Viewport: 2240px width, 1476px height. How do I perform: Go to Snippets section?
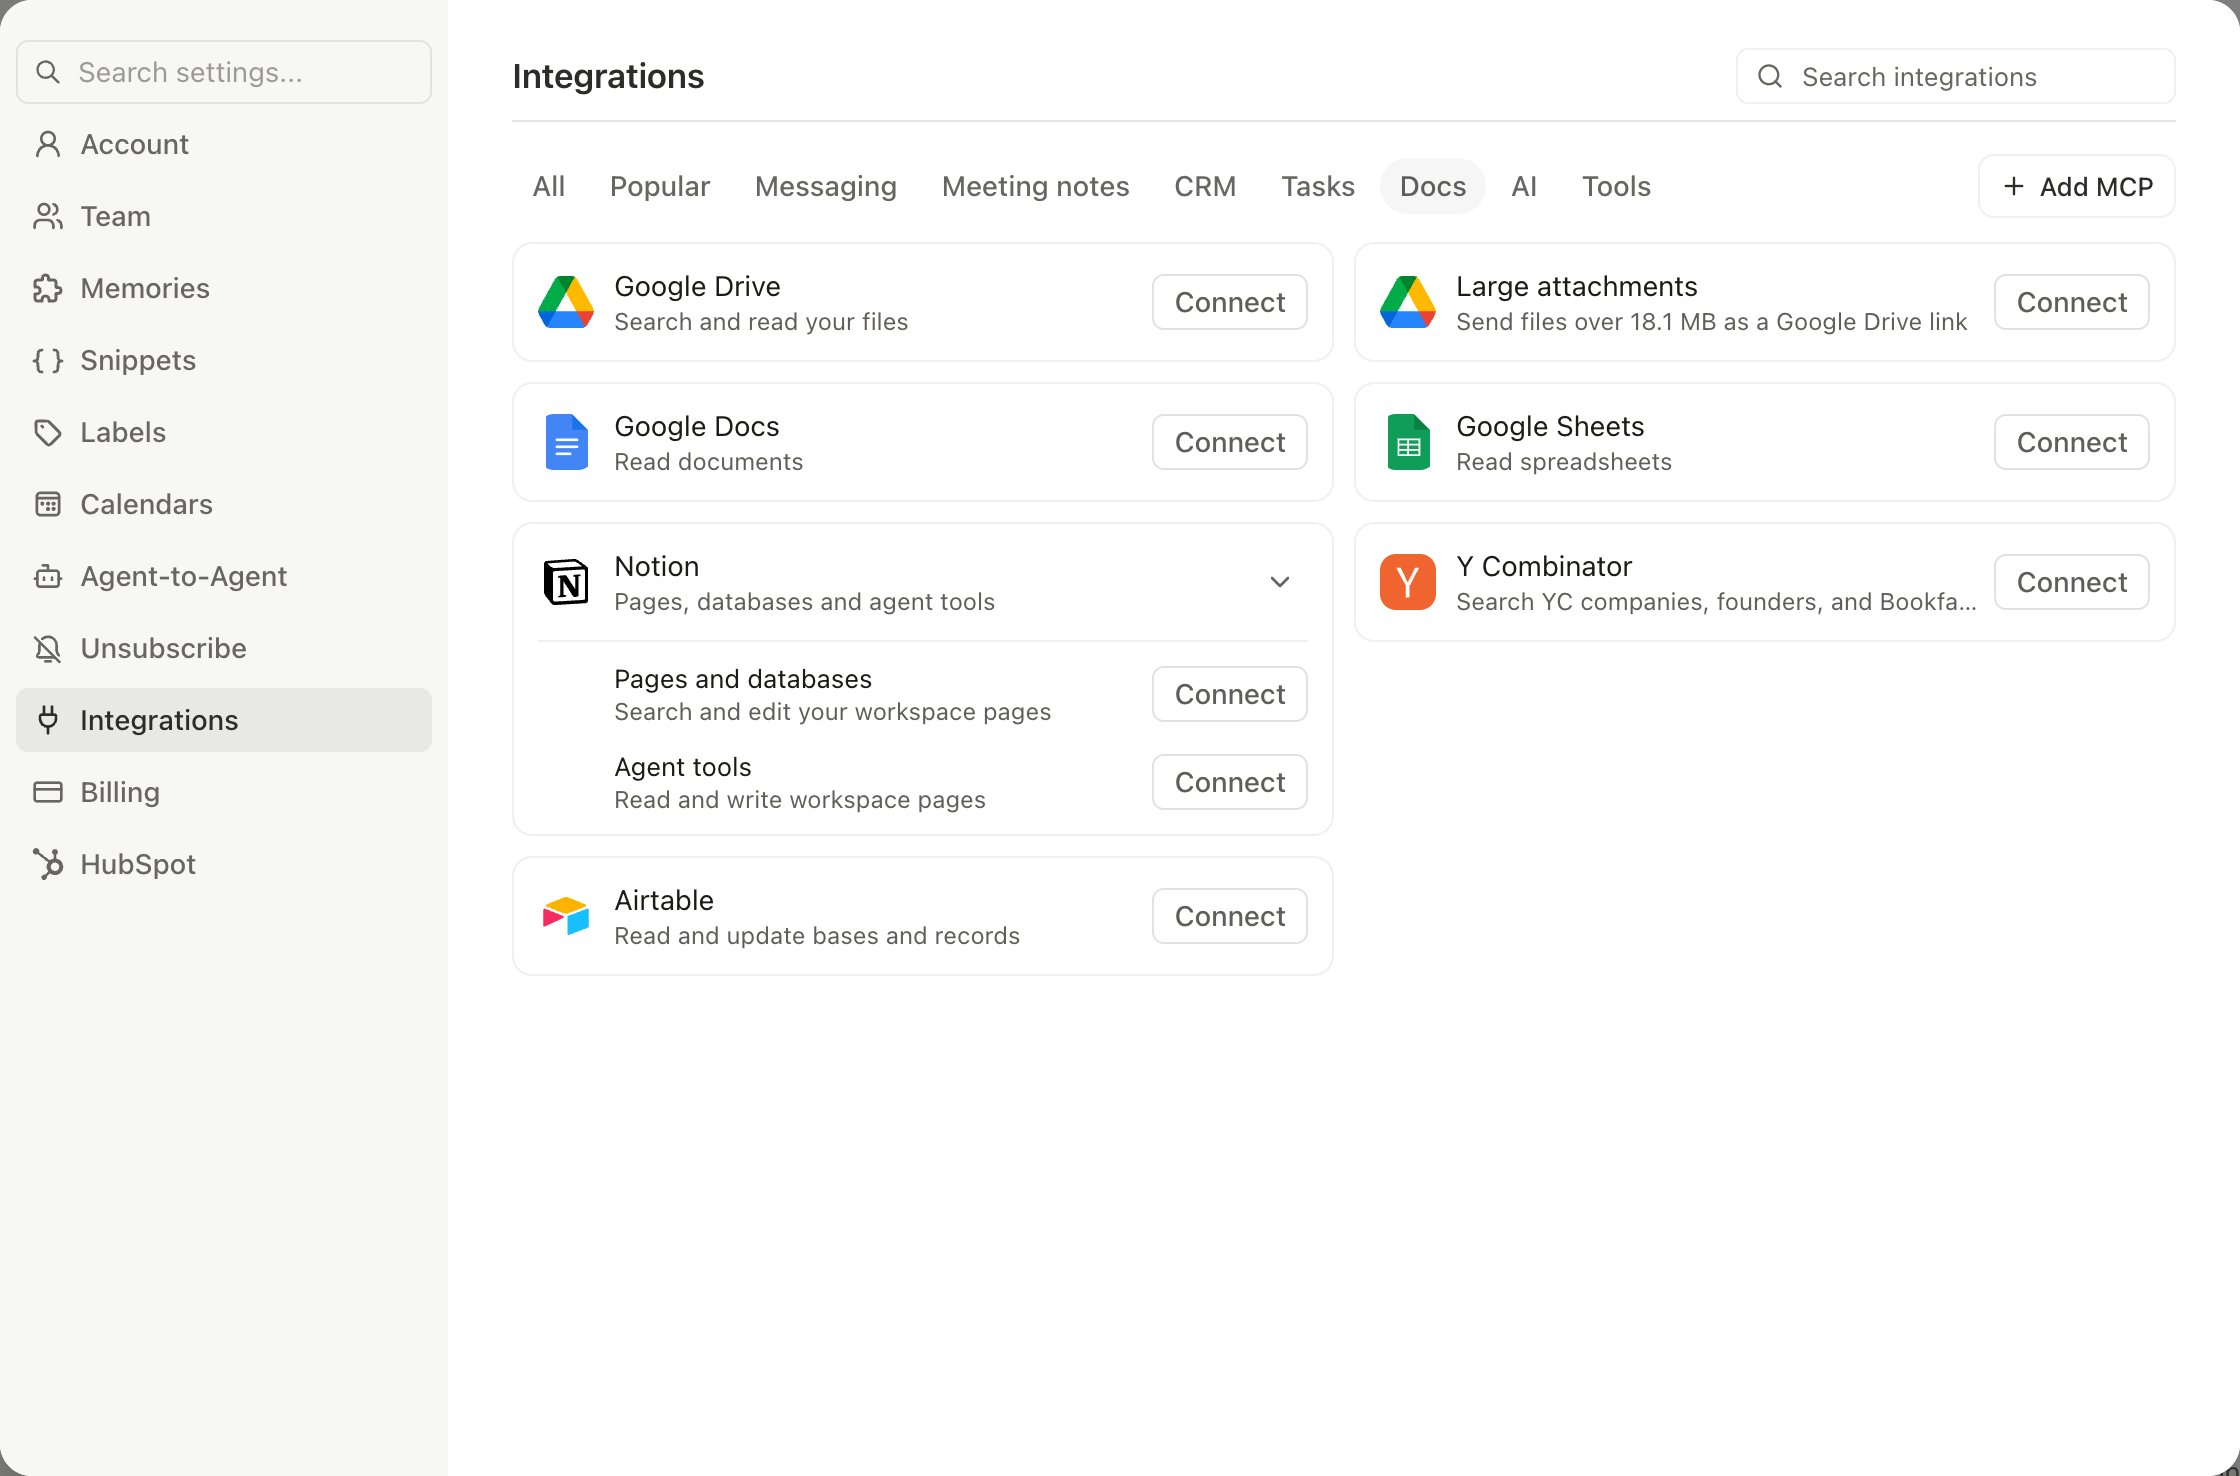point(224,360)
